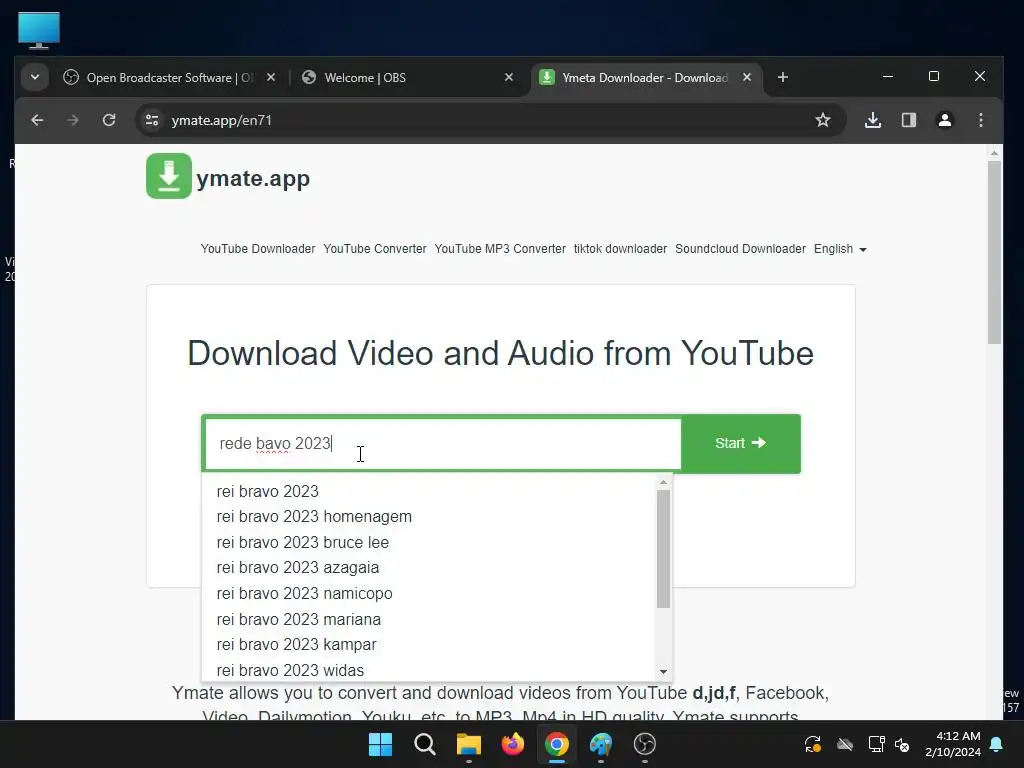1024x768 pixels.
Task: Open the Chrome profile icon
Action: pyautogui.click(x=945, y=120)
